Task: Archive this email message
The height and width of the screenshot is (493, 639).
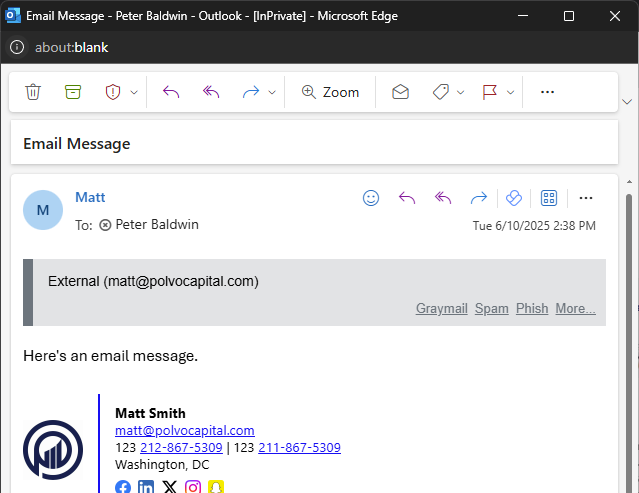Action: [72, 92]
